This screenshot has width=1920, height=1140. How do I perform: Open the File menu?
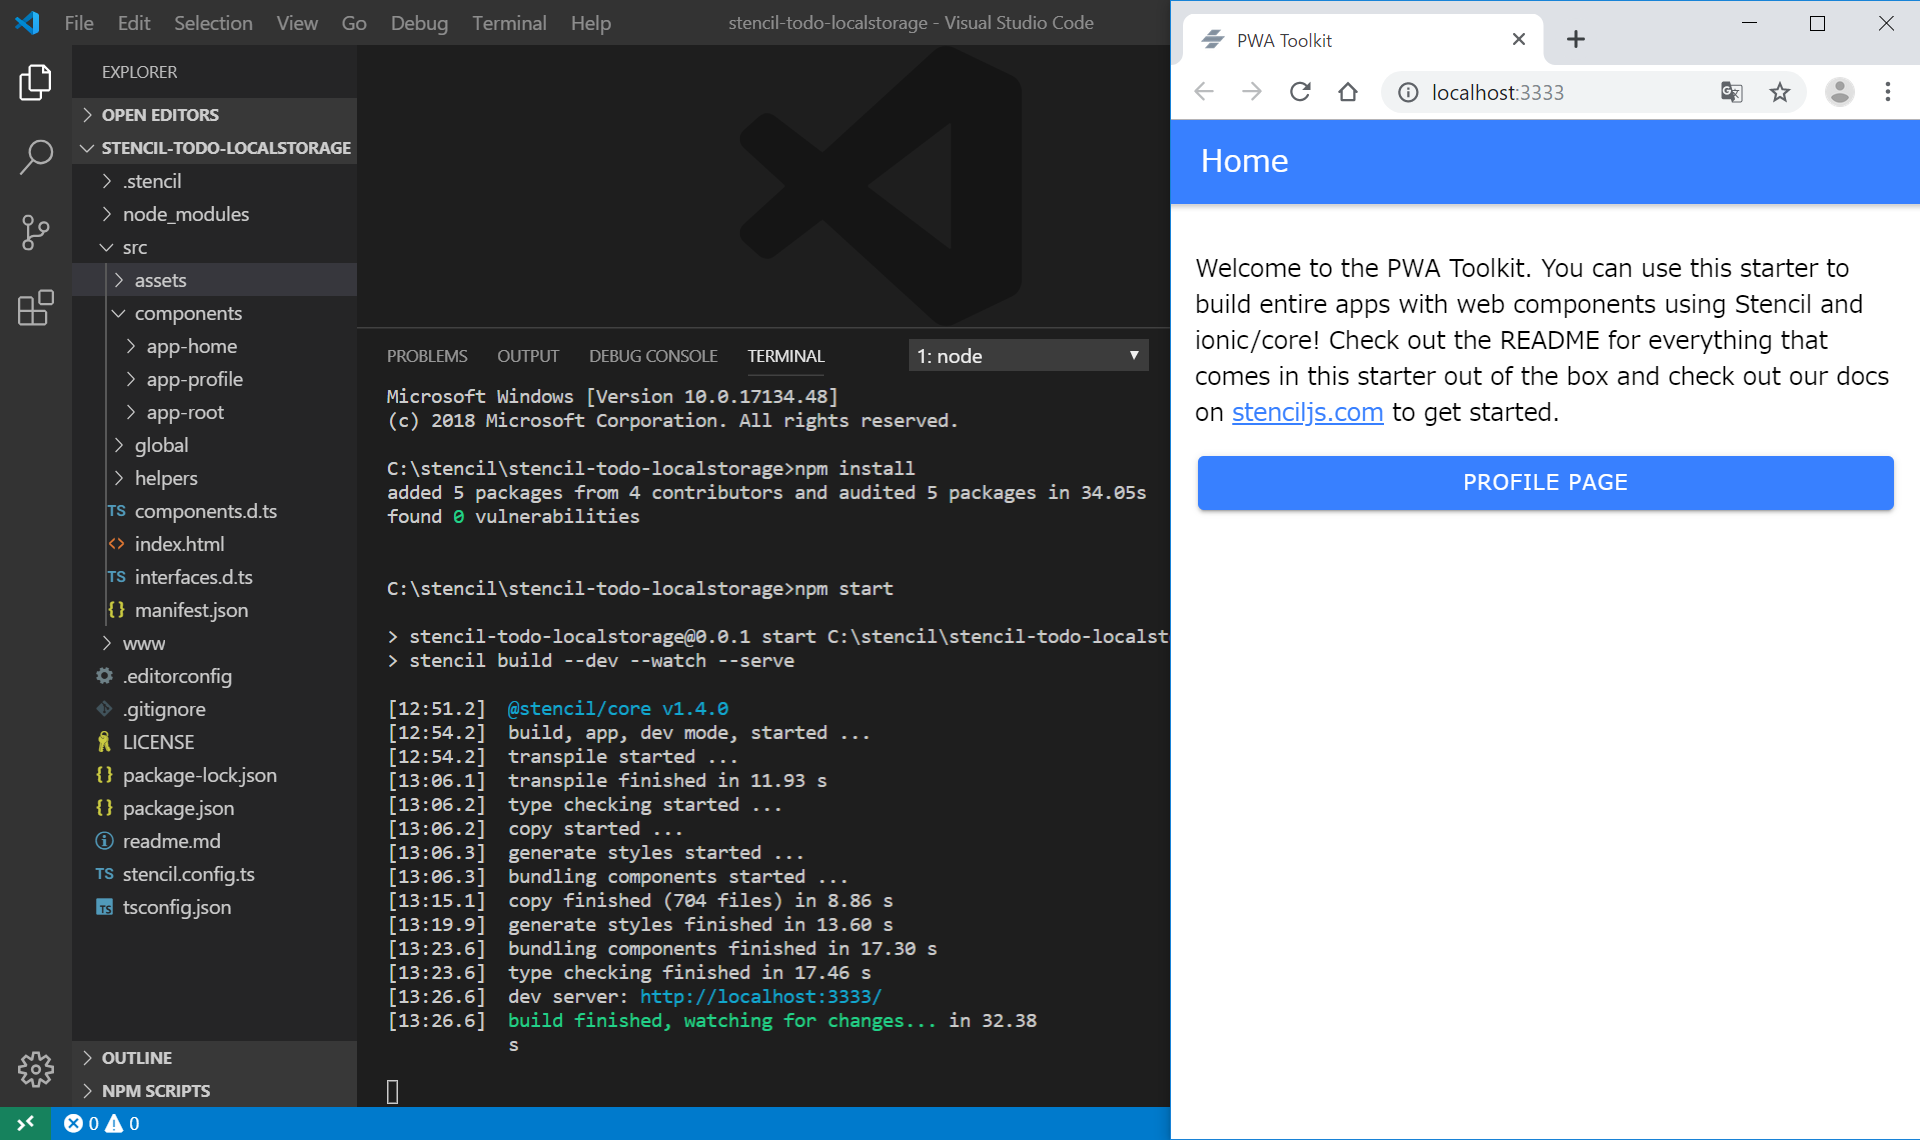coord(79,22)
